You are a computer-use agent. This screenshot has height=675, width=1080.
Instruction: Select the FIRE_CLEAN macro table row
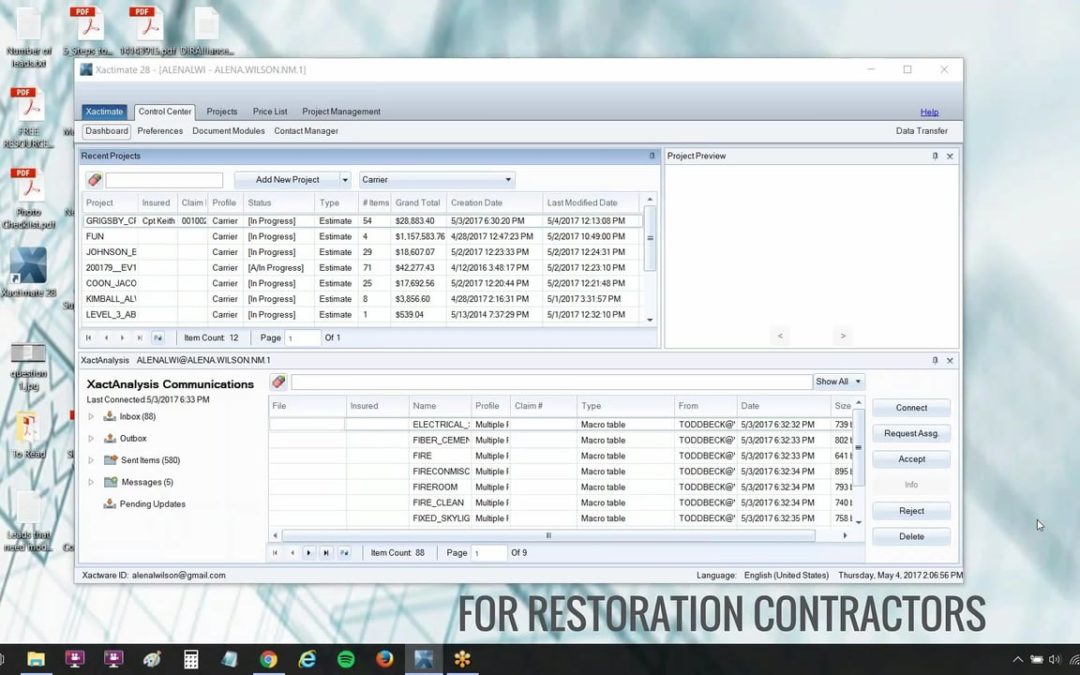(x=562, y=503)
